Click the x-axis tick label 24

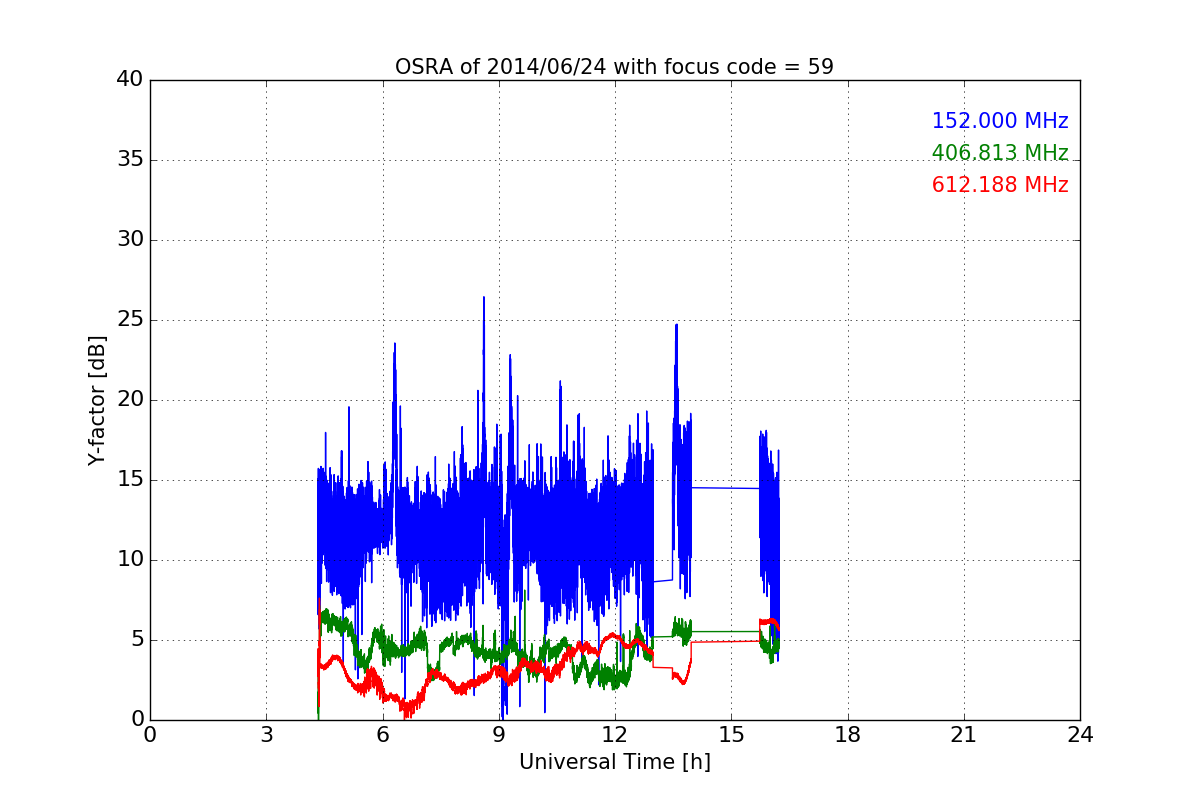1080,735
